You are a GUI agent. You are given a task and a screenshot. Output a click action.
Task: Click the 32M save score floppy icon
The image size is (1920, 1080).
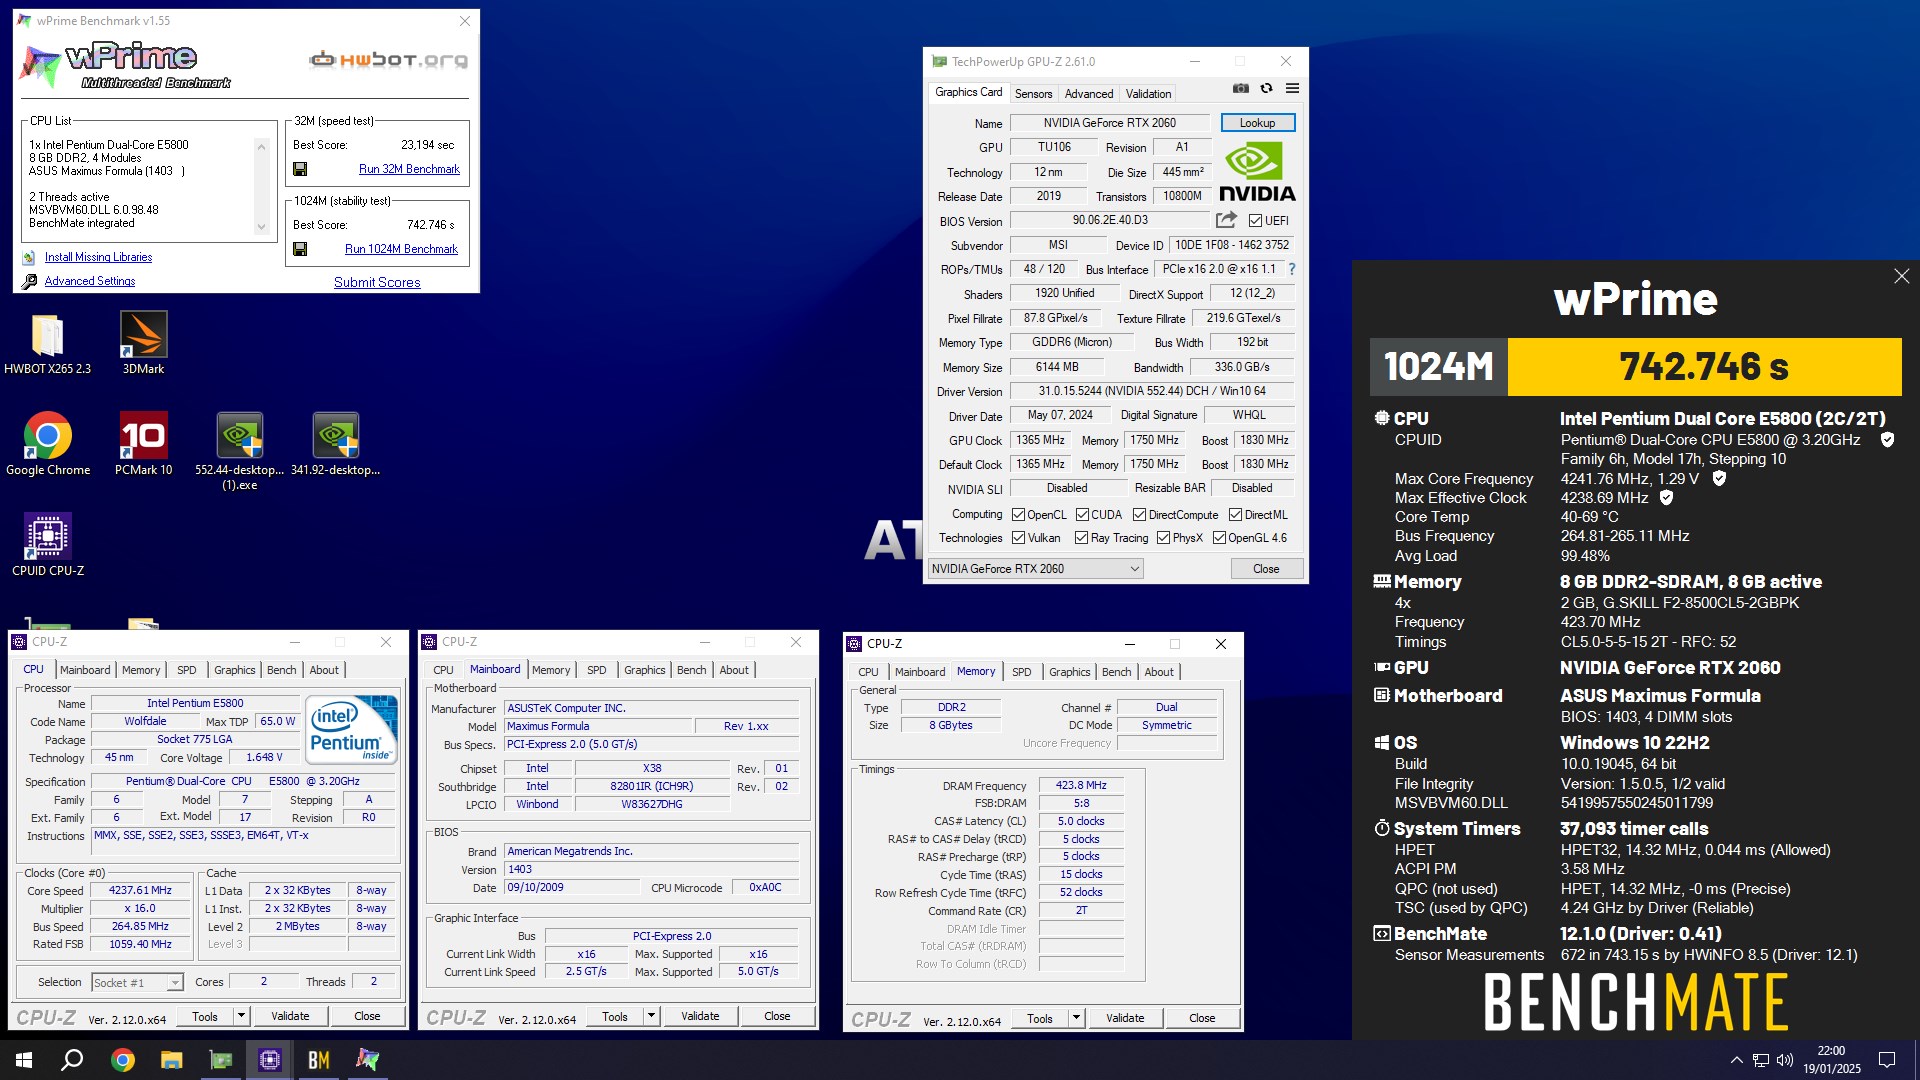(x=300, y=169)
